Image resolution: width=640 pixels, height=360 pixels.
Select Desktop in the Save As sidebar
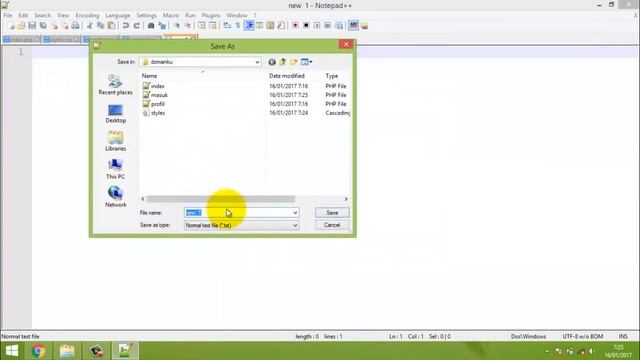coord(116,113)
